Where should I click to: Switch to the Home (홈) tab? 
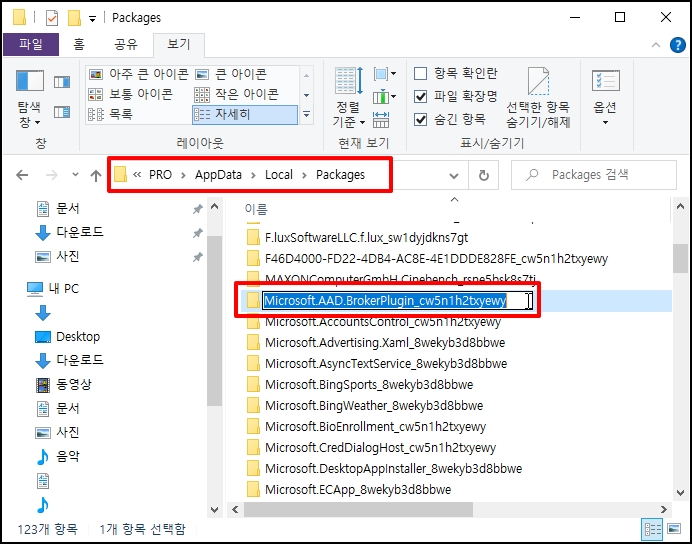[x=79, y=44]
